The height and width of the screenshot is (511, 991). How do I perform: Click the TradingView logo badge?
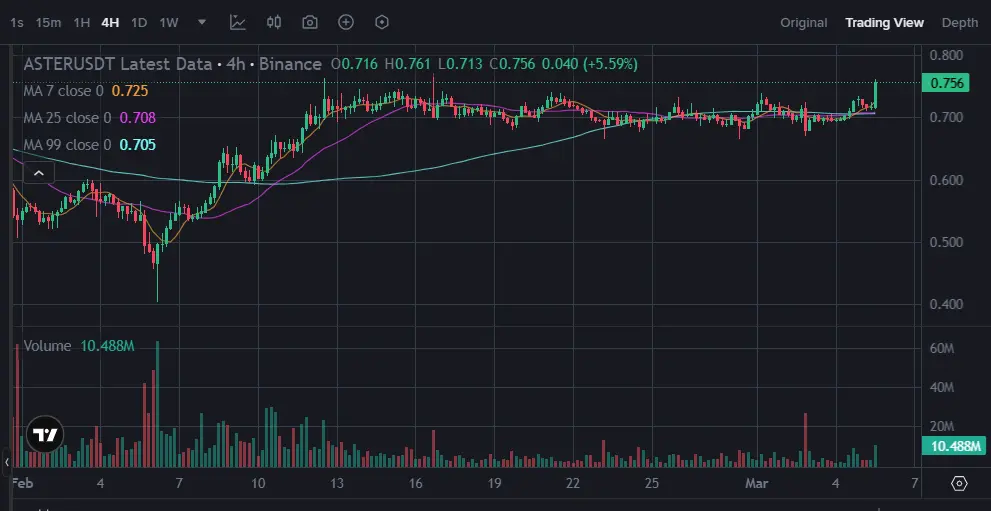45,435
